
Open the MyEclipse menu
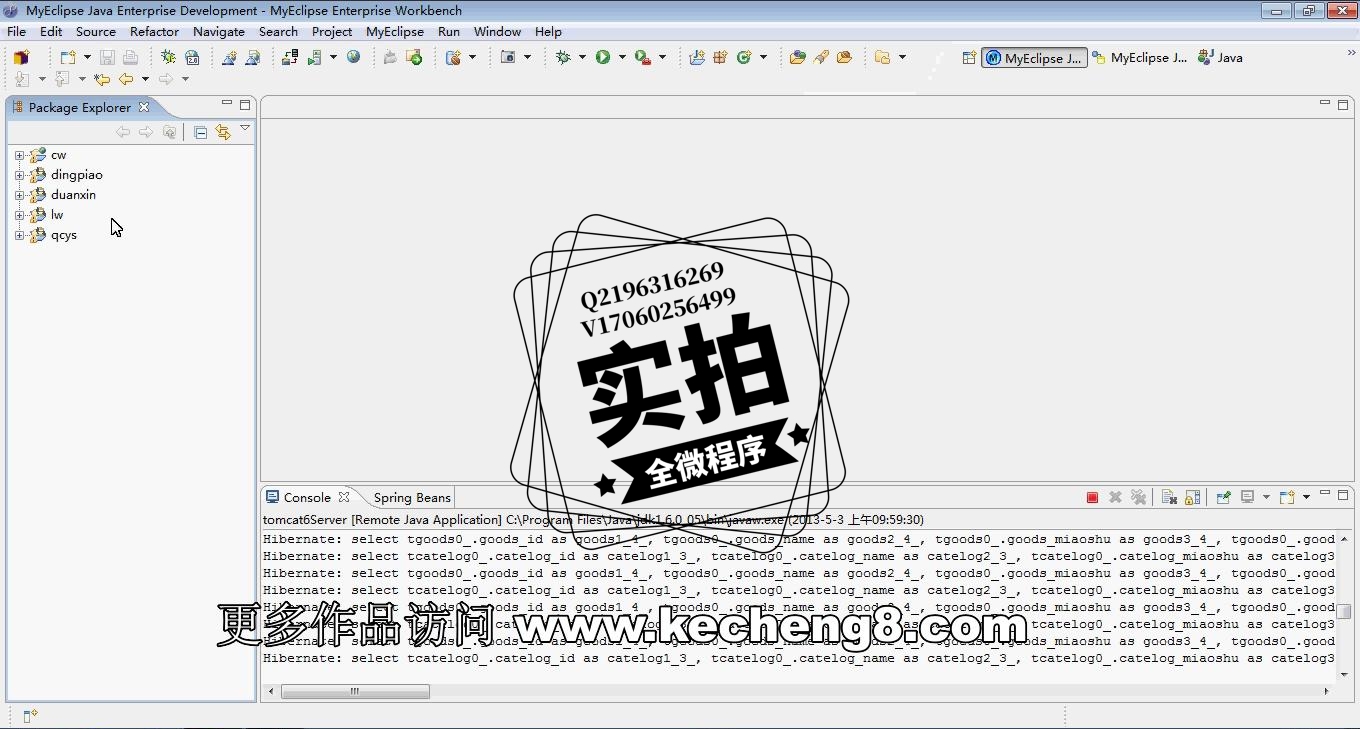[395, 31]
